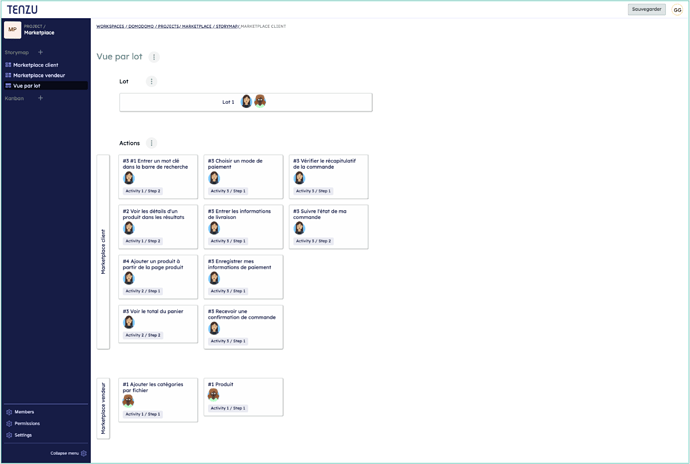690x464 pixels.
Task: Click the brown-haired avatar in Lot 1
Action: pos(260,101)
